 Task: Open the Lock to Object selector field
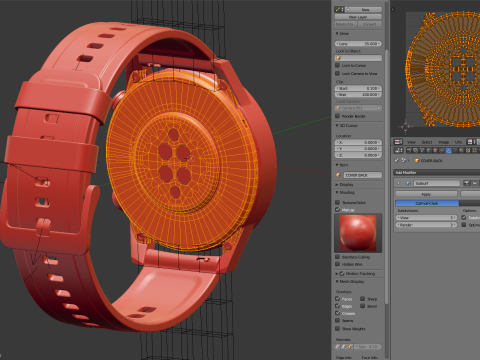tap(358, 58)
